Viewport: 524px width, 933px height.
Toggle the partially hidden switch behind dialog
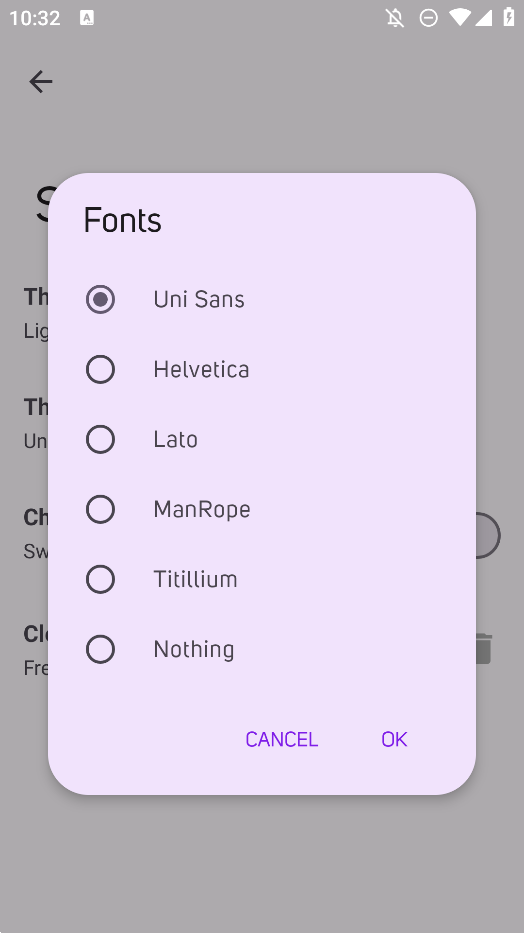tap(488, 536)
